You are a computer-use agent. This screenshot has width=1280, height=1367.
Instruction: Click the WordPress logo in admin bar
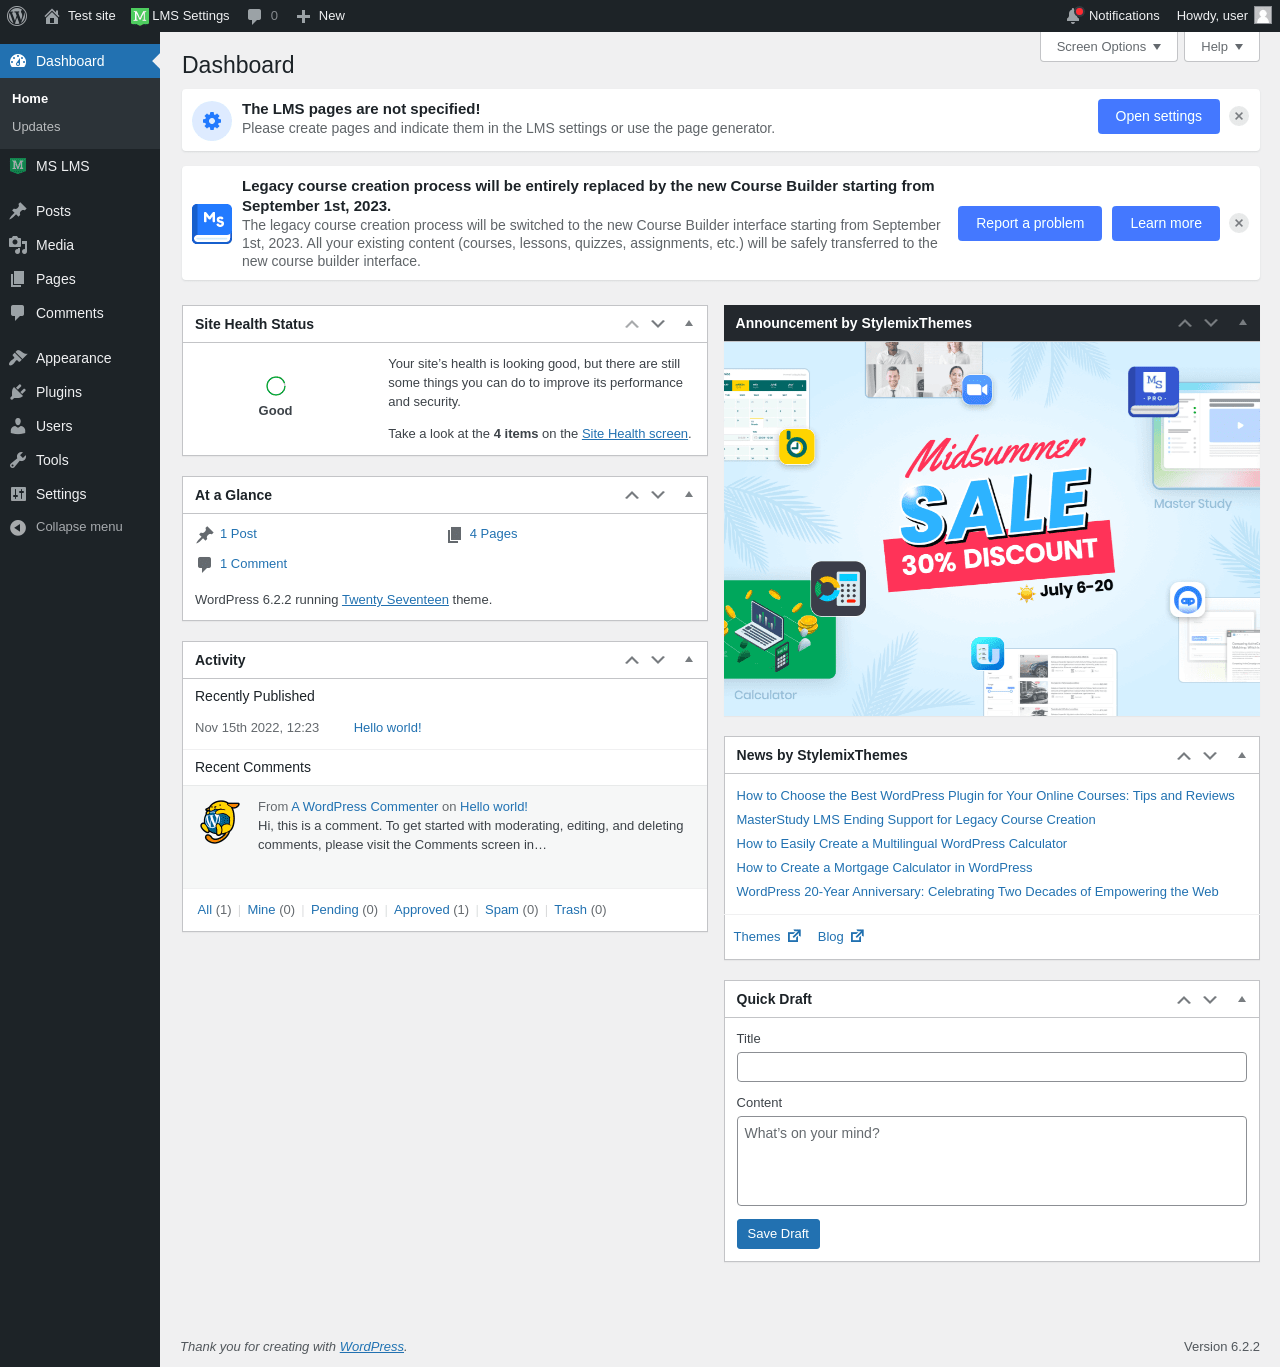[x=17, y=16]
